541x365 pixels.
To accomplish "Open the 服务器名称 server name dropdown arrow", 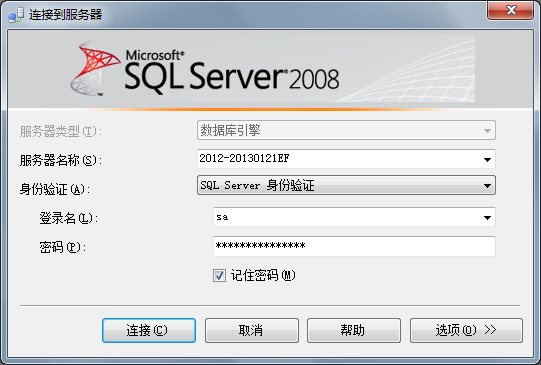I will [487, 159].
